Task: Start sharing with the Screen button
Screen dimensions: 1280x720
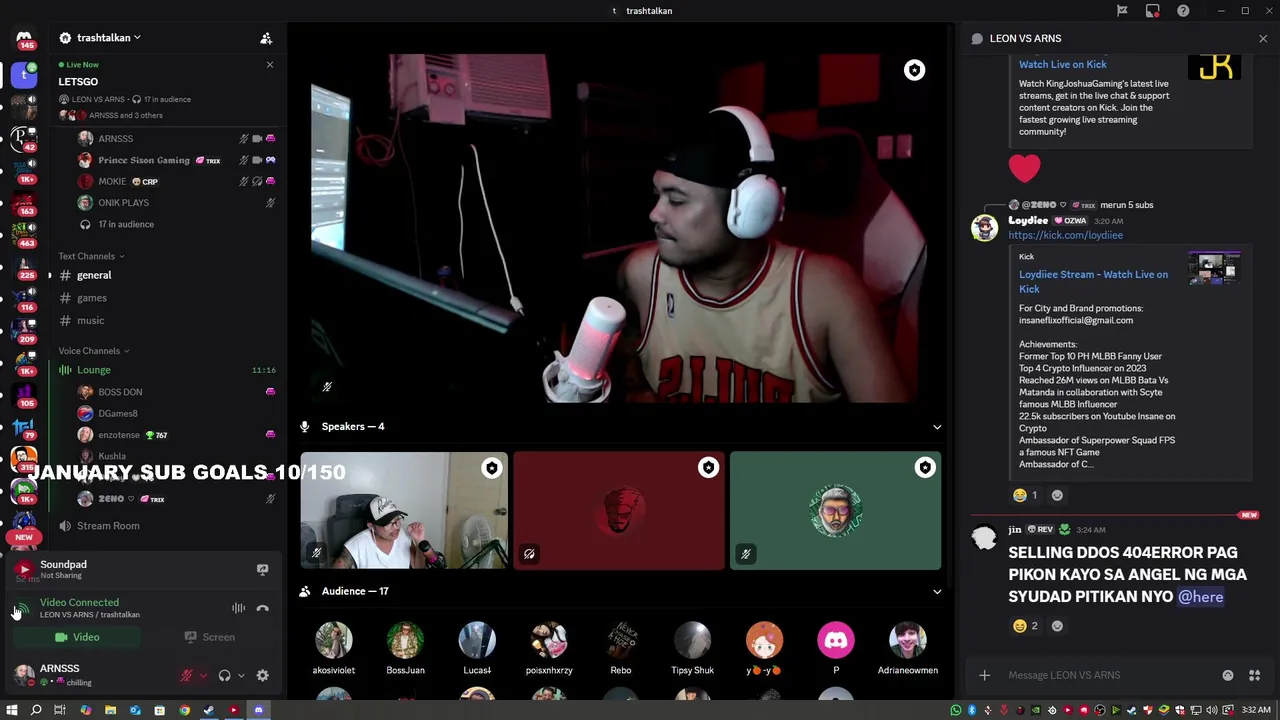Action: click(210, 638)
